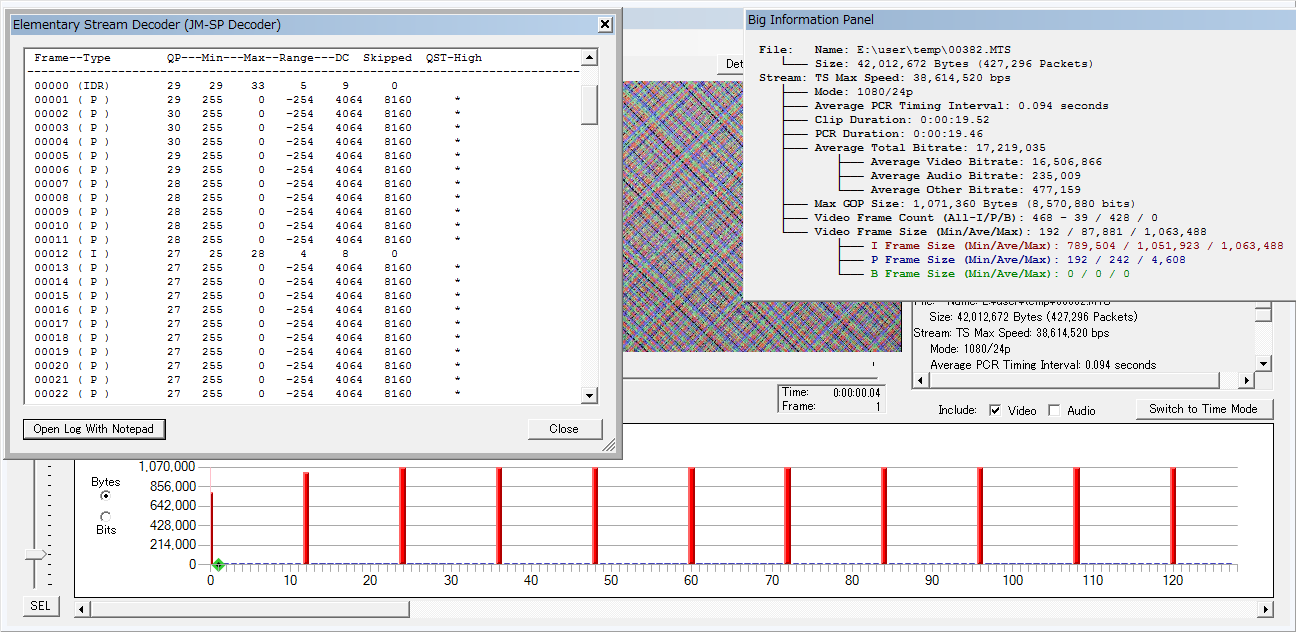Screen dimensions: 1296x632
Task: Close the Elementary Stream Decoder window via X
Action: click(x=605, y=25)
